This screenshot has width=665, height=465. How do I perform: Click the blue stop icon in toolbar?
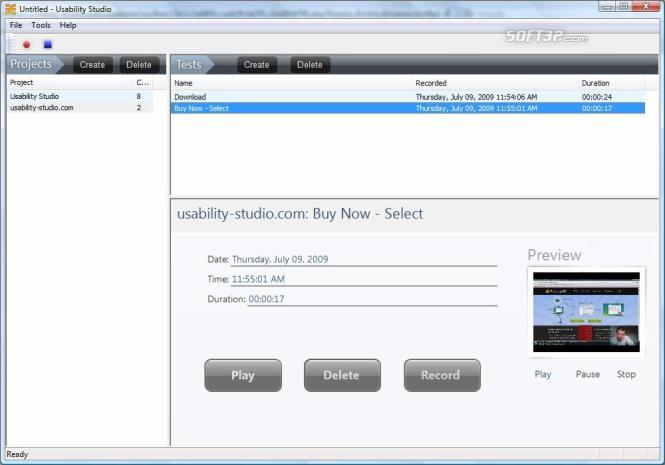pyautogui.click(x=48, y=44)
